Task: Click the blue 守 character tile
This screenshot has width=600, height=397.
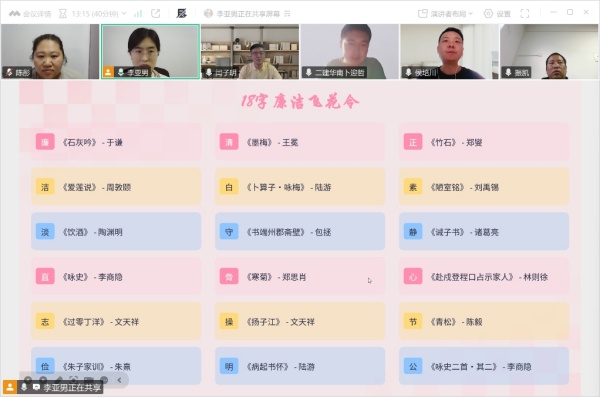Action: (229, 232)
